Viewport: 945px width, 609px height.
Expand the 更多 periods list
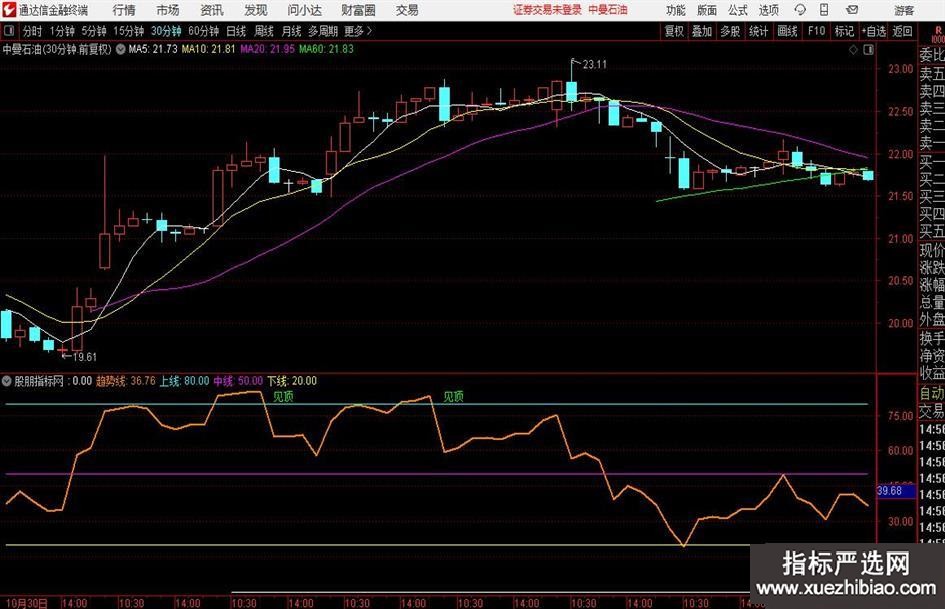(x=359, y=31)
